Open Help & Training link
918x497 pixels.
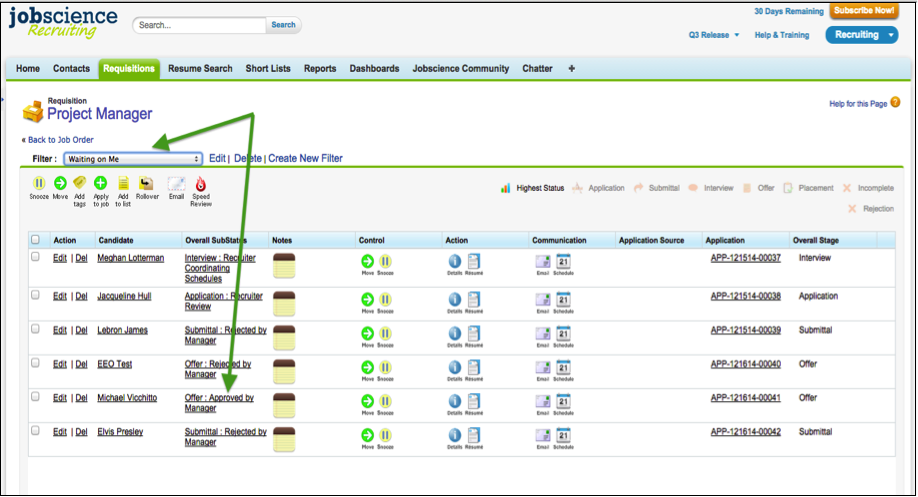pyautogui.click(x=782, y=35)
